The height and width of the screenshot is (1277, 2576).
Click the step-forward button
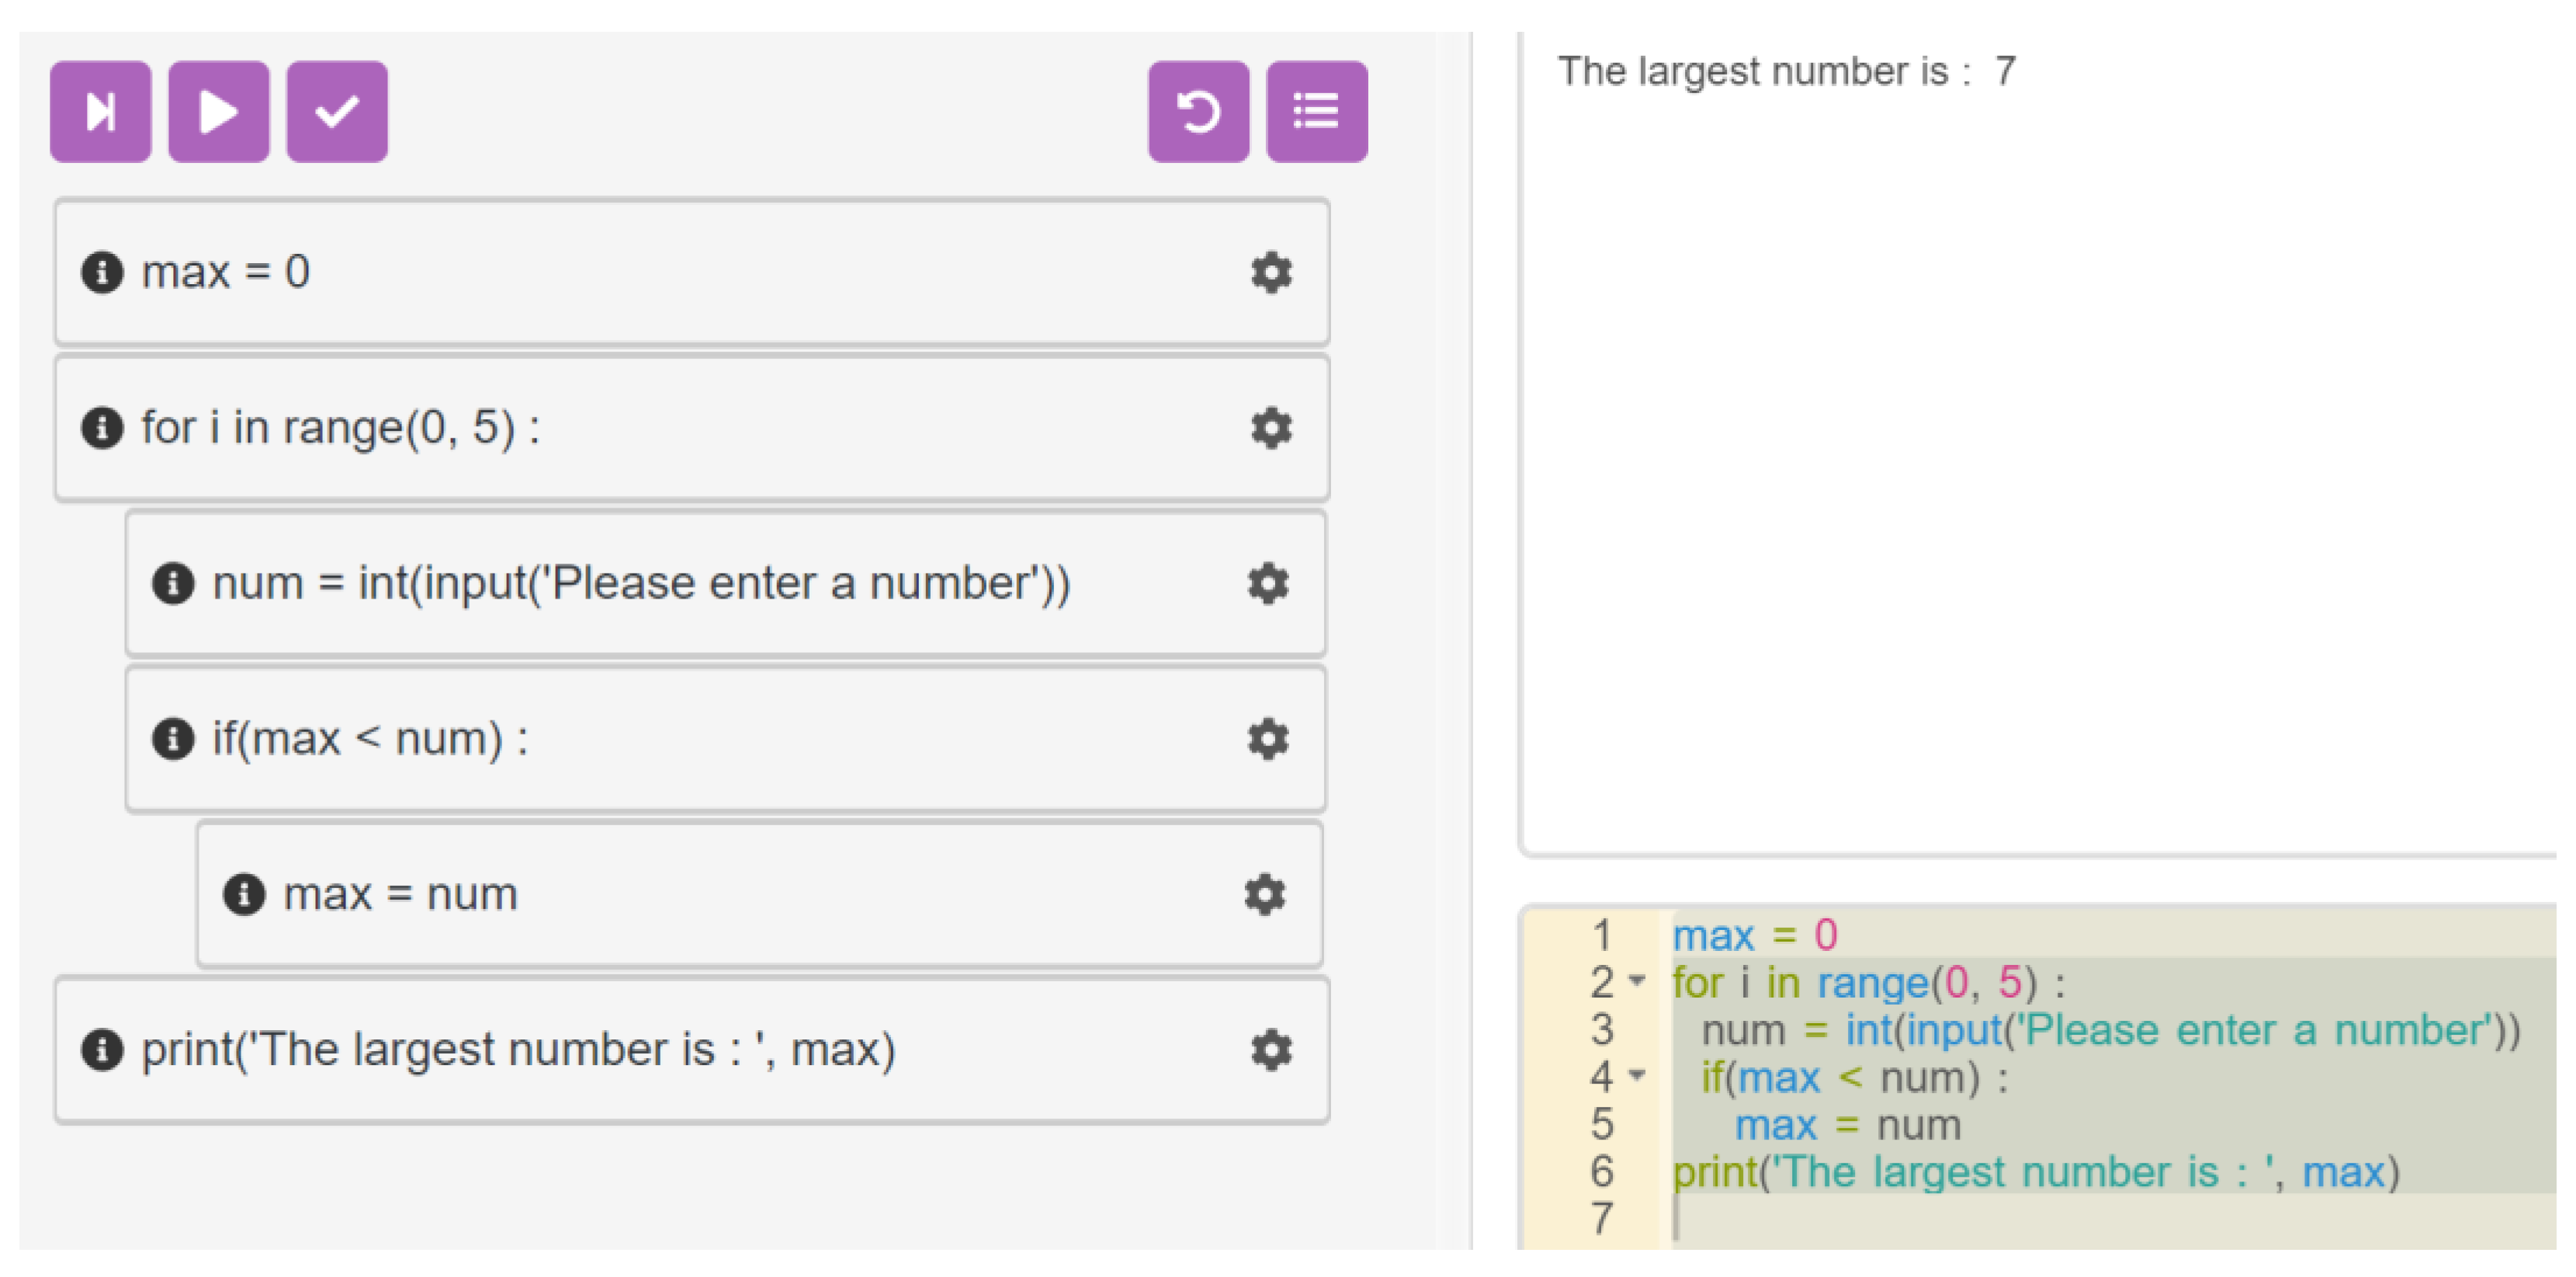[x=100, y=111]
